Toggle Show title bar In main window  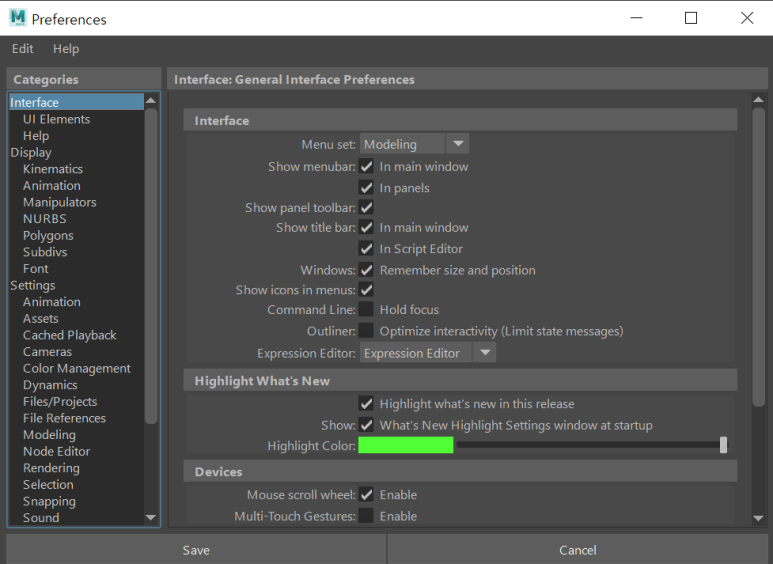pyautogui.click(x=366, y=227)
